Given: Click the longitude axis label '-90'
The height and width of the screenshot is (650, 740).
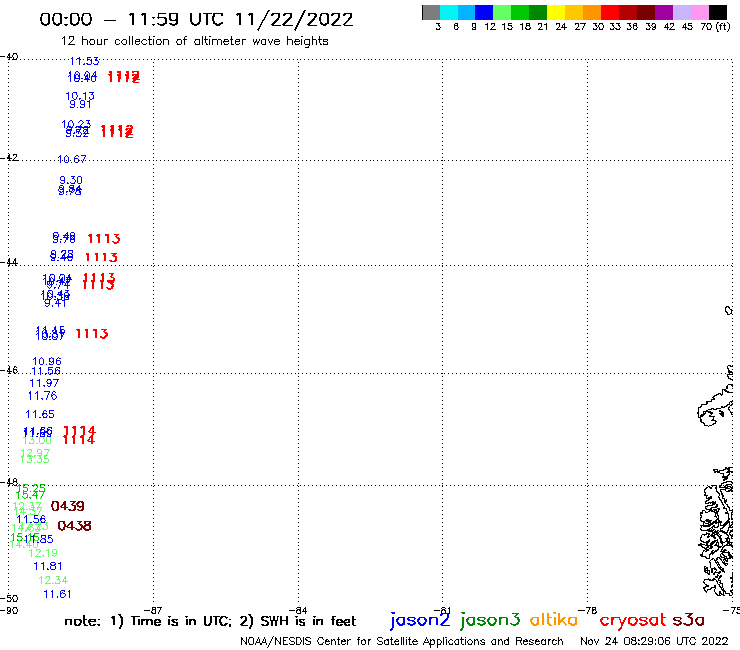Looking at the screenshot, I should pyautogui.click(x=9, y=610).
